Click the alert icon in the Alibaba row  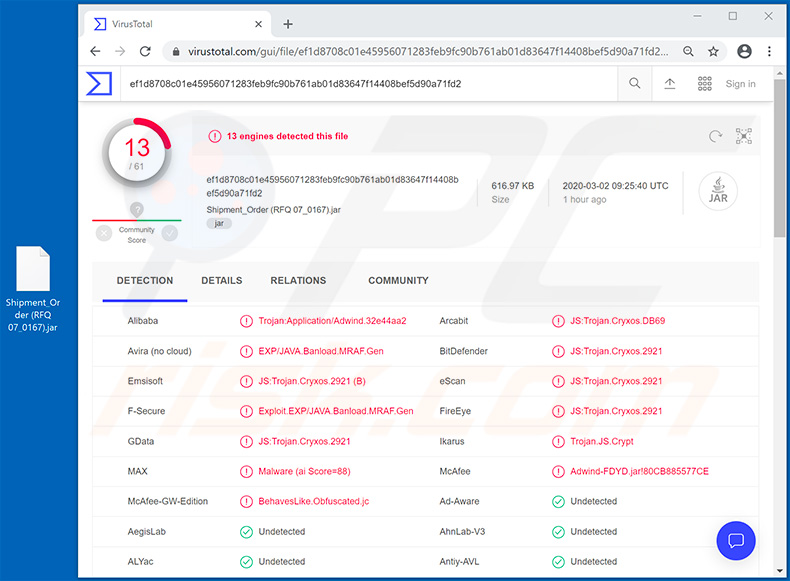pos(246,321)
